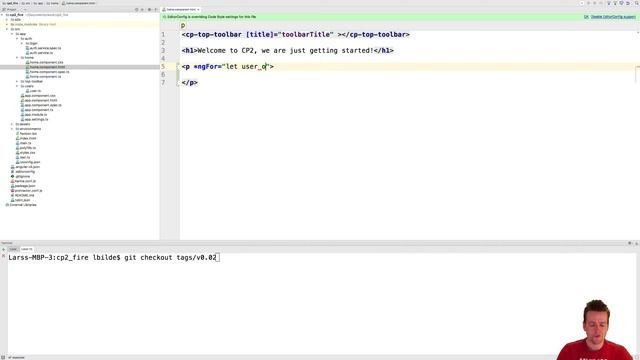Image resolution: width=640 pixels, height=360 pixels.
Task: Place cursor on editor line 3 heading
Action: 287,51
